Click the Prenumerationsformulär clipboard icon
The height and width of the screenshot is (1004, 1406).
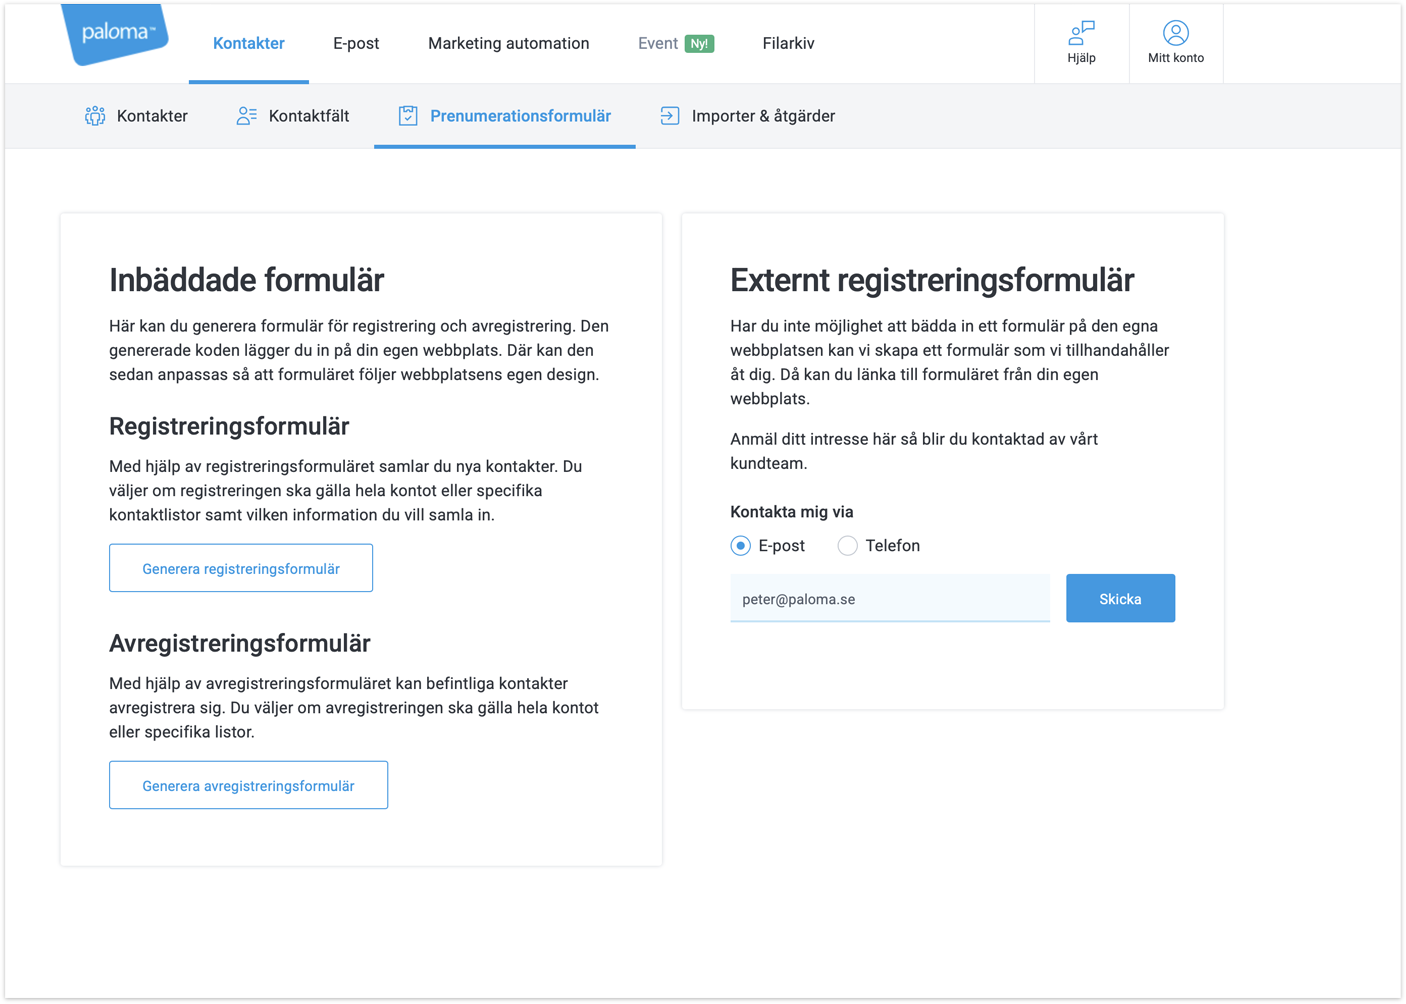(408, 116)
